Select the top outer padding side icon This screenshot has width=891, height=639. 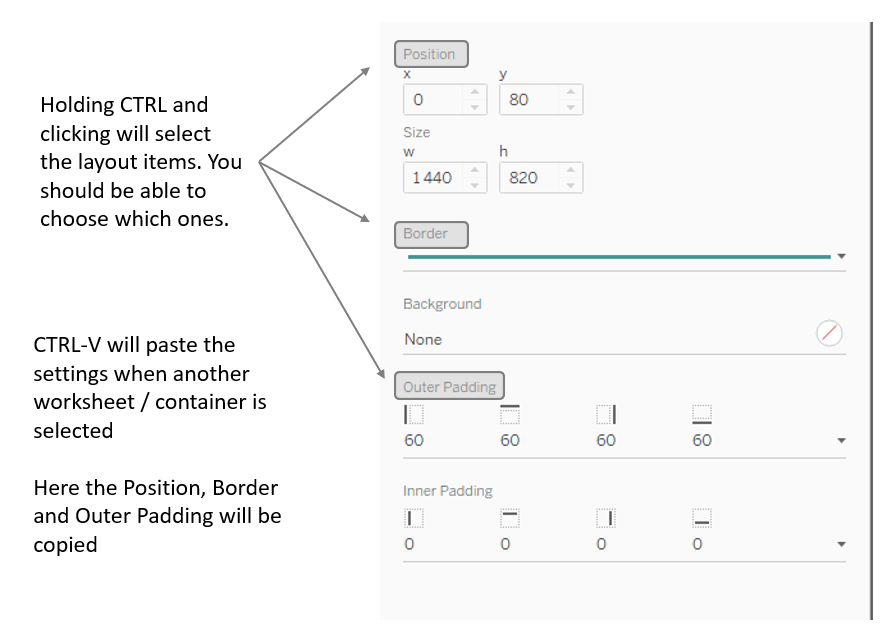(x=510, y=413)
